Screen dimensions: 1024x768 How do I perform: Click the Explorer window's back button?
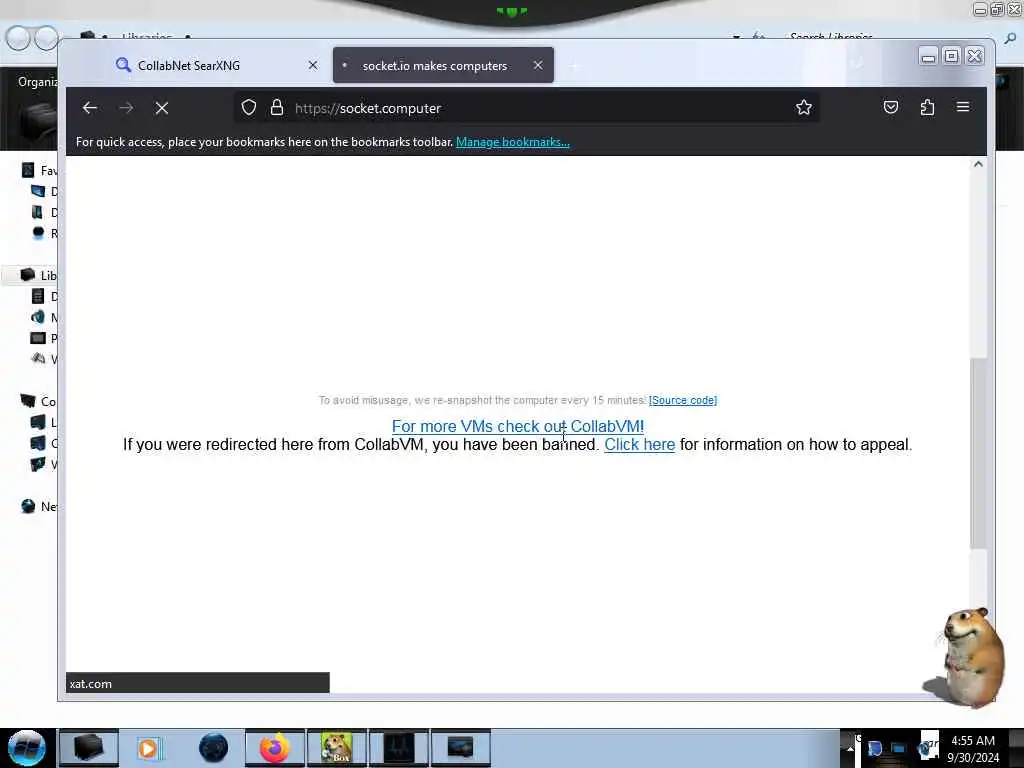pos(18,39)
